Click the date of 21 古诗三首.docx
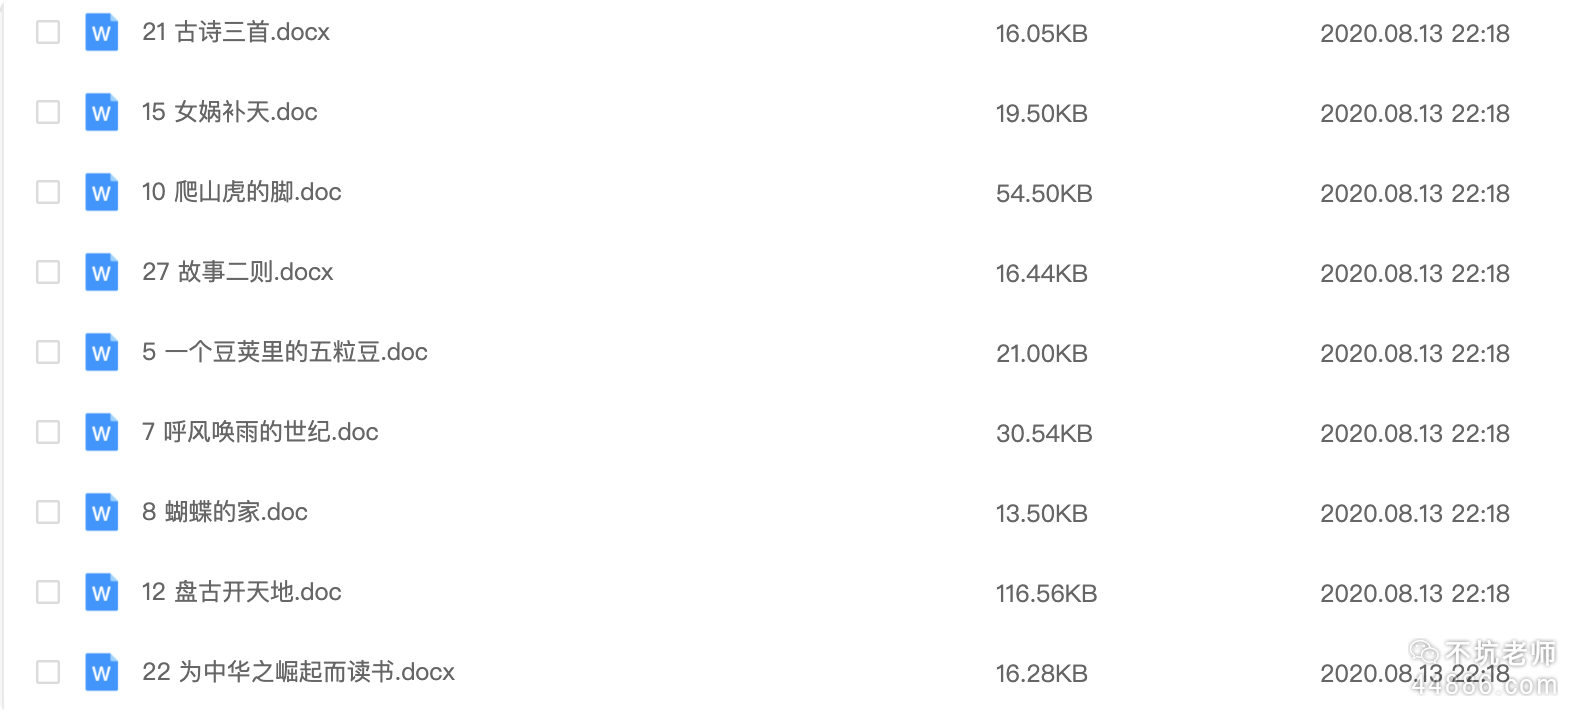 (1414, 34)
